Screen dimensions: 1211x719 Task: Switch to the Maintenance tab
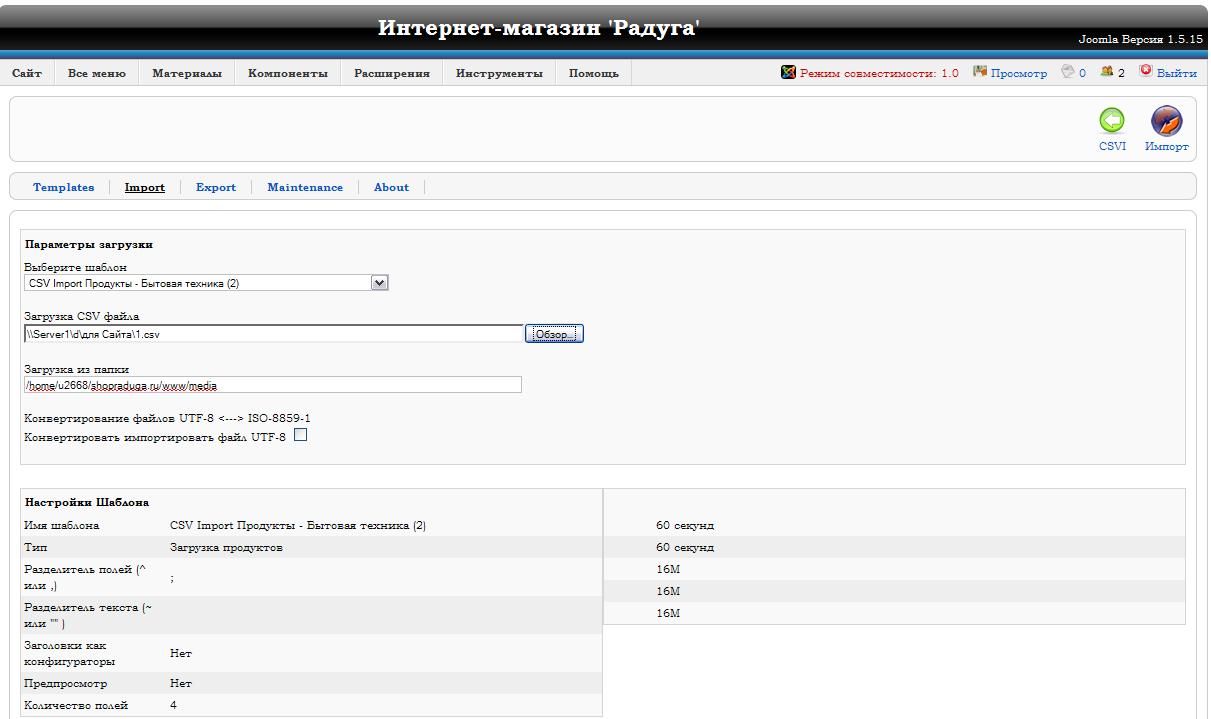305,187
